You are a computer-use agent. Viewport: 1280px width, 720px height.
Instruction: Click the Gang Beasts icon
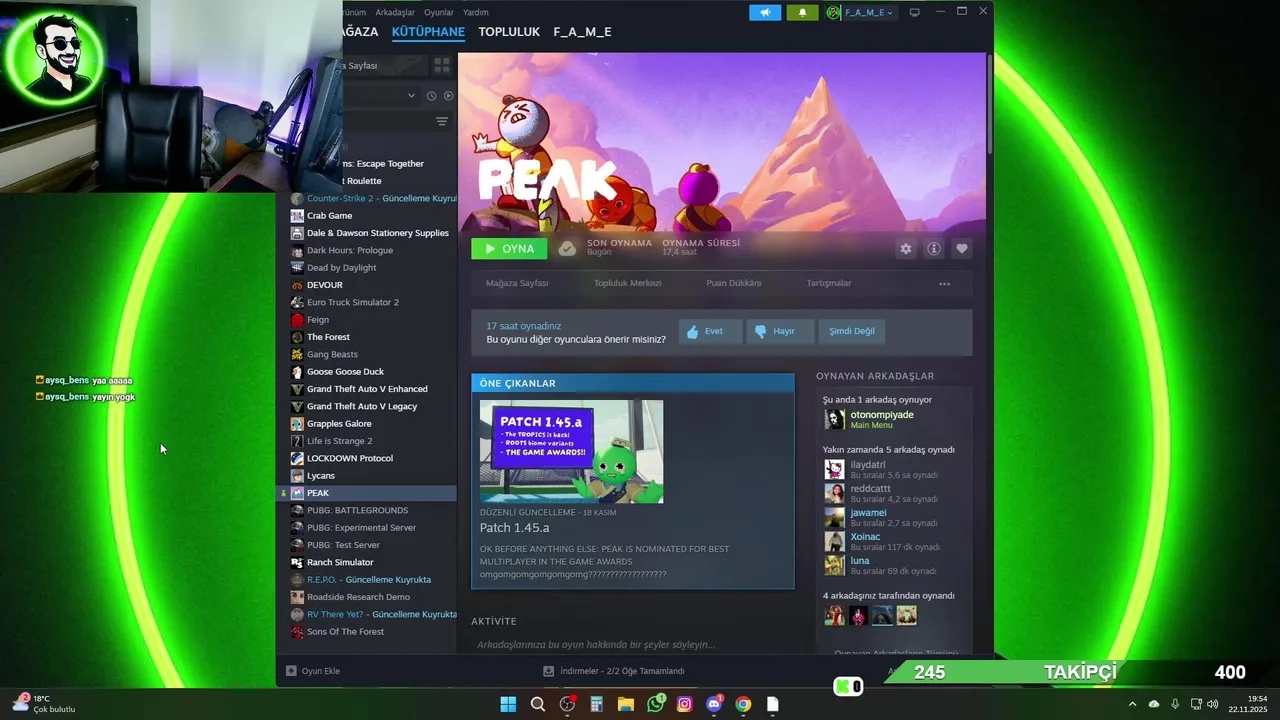click(x=297, y=354)
